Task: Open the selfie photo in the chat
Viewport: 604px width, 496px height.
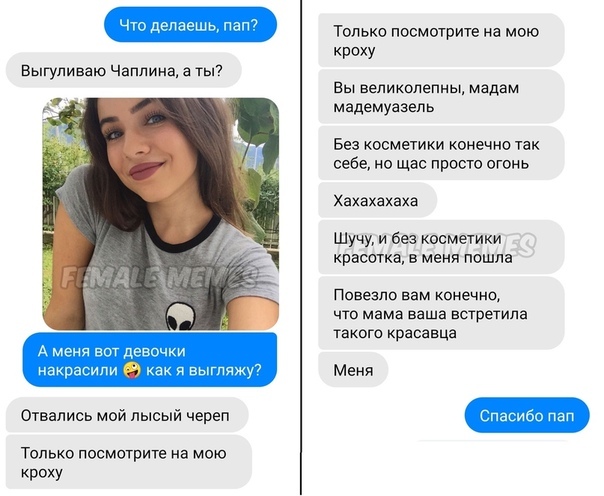Action: [161, 214]
